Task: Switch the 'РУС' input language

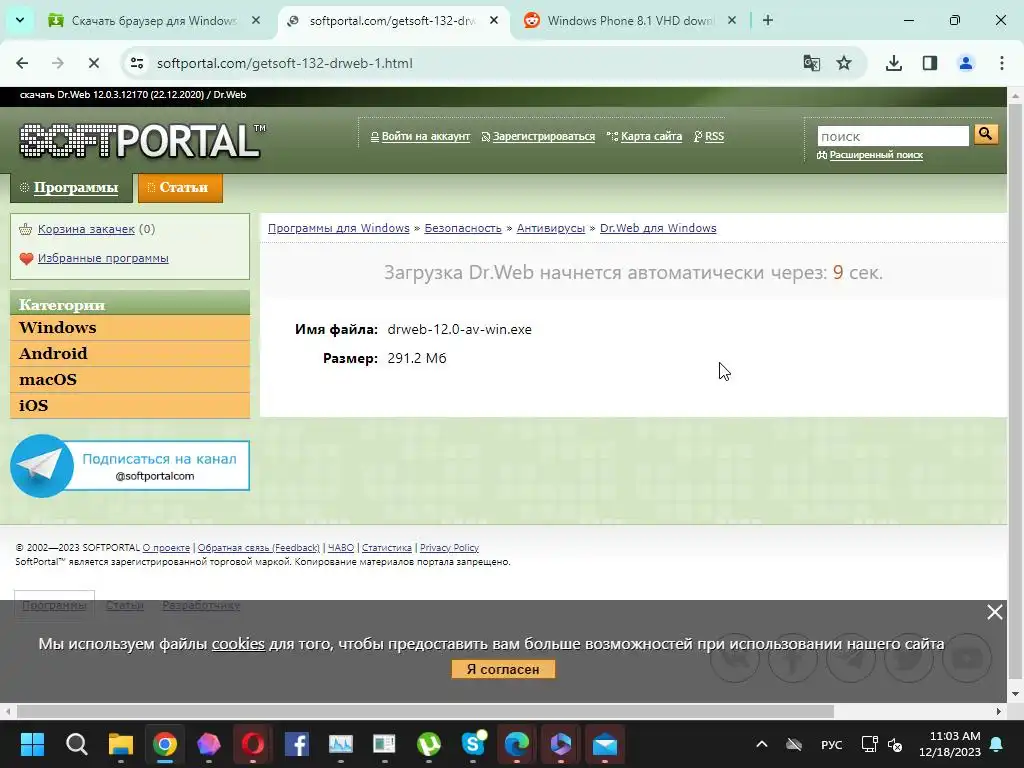Action: point(831,744)
